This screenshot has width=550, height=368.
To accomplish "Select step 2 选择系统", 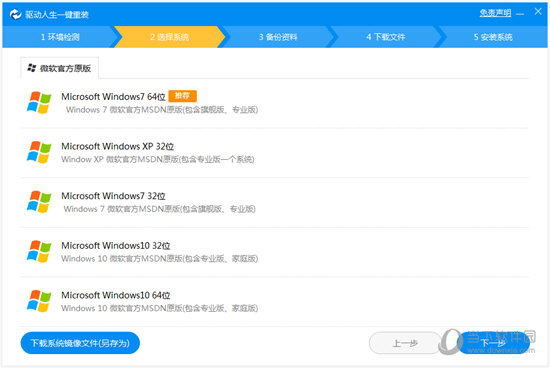I will (169, 37).
